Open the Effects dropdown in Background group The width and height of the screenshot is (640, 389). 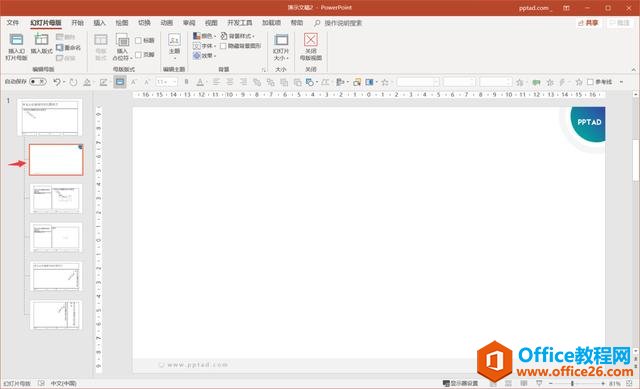point(204,56)
